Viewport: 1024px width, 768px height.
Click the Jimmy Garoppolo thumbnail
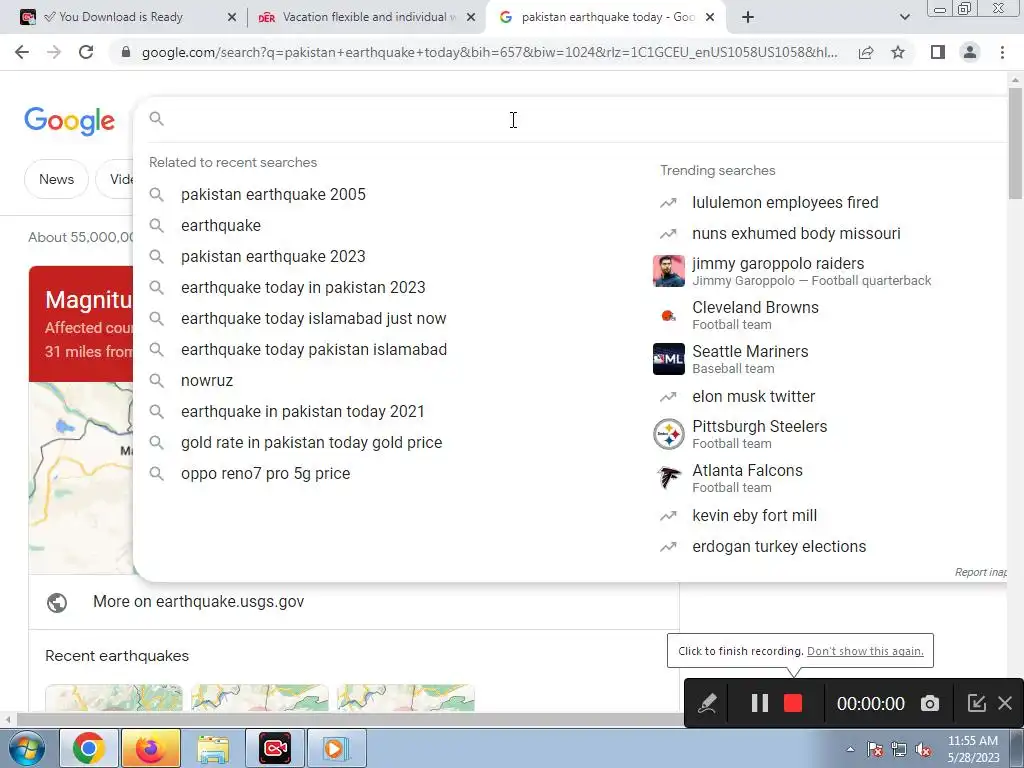point(669,271)
